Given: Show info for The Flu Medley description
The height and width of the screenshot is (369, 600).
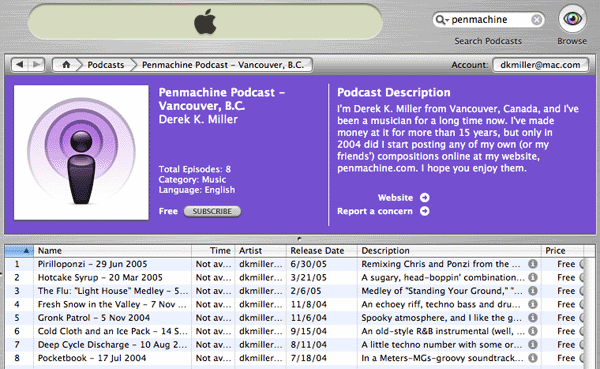Looking at the screenshot, I should tap(533, 291).
